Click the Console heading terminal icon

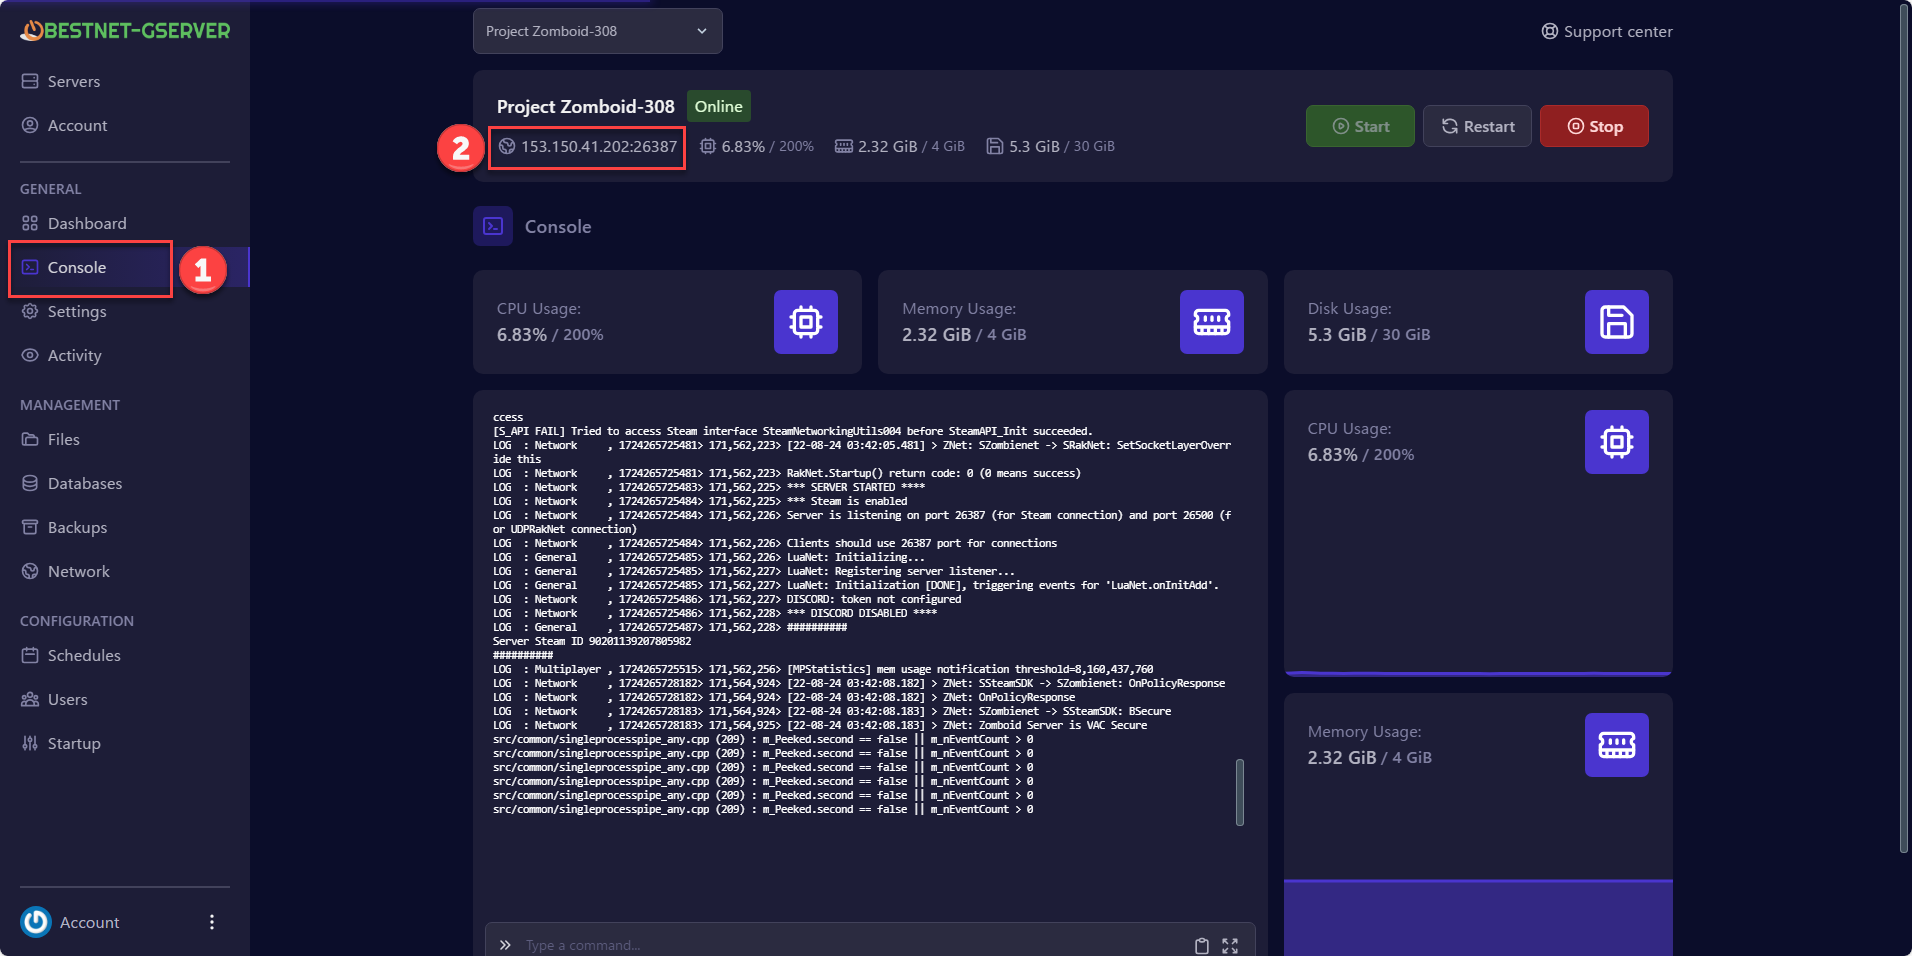tap(493, 226)
